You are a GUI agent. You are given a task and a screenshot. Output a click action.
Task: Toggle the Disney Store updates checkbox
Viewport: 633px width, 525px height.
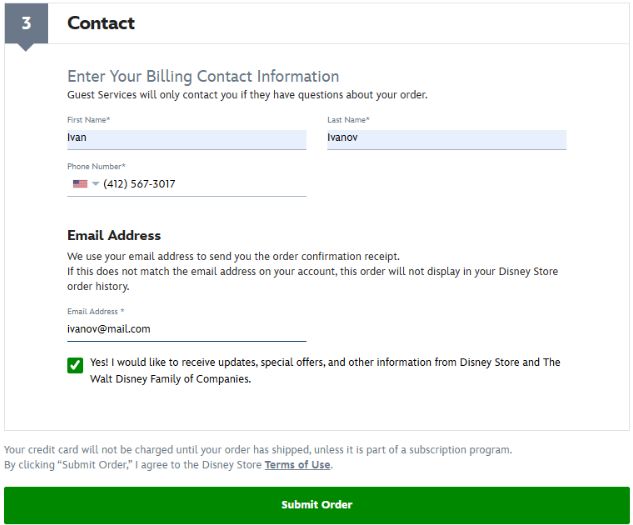tap(75, 365)
